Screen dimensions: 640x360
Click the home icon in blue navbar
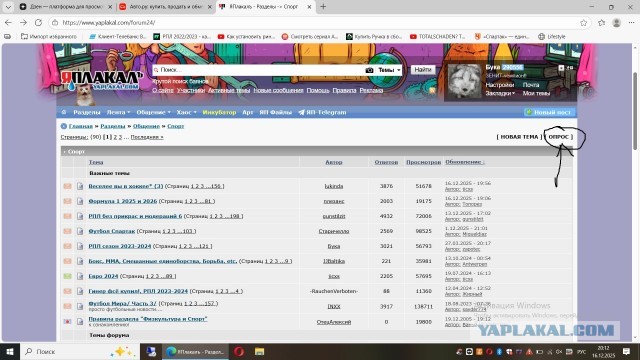click(x=64, y=112)
